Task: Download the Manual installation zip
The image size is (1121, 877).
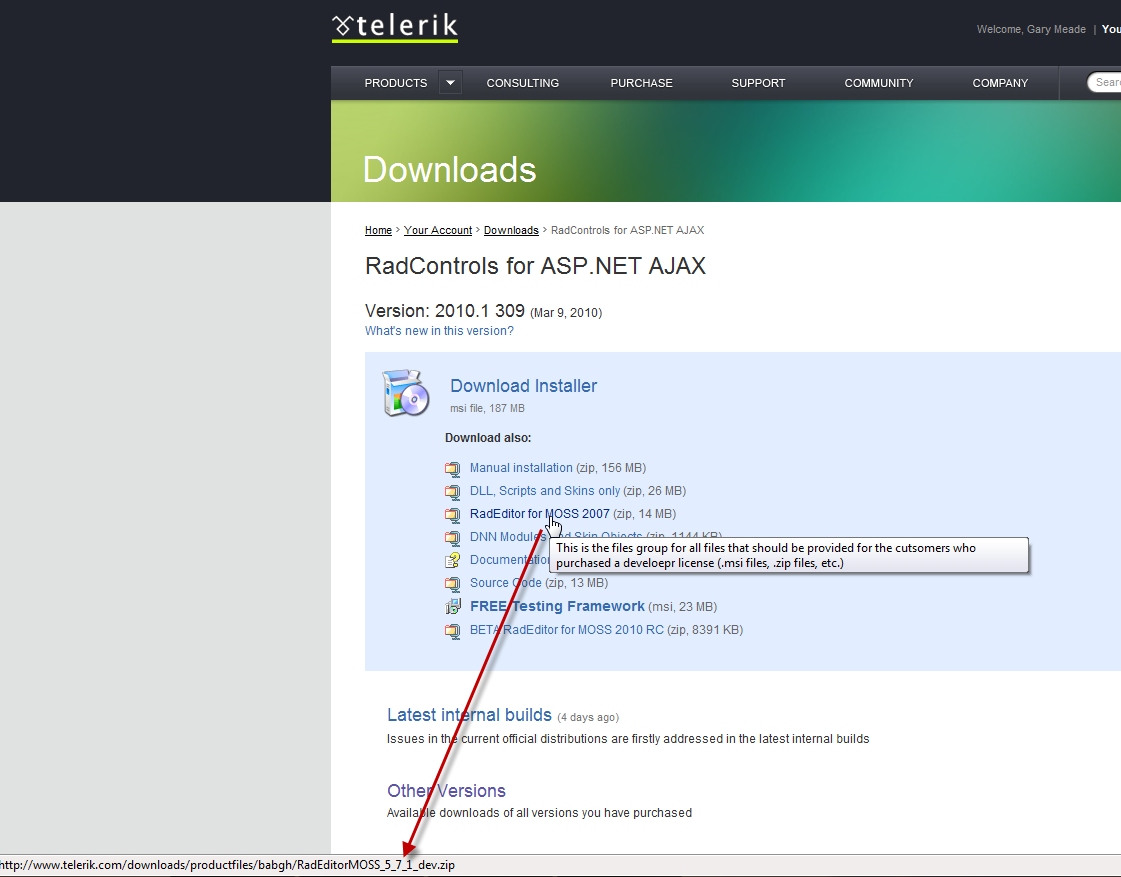Action: (x=521, y=467)
